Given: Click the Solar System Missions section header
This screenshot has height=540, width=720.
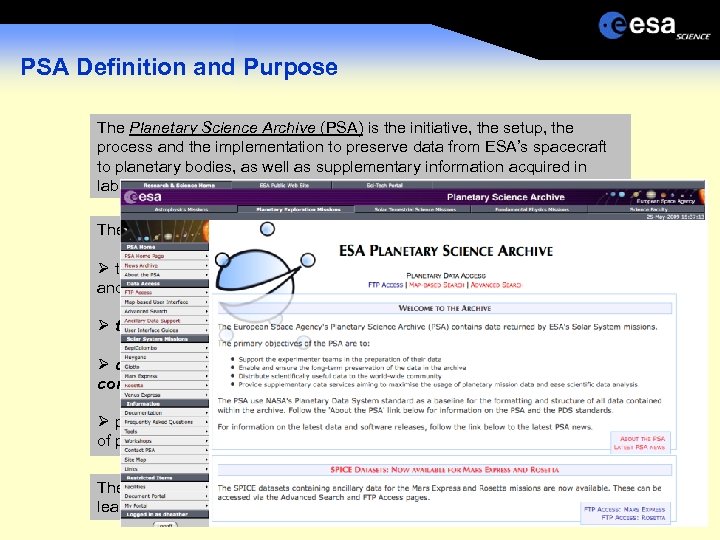Looking at the screenshot, I should pyautogui.click(x=165, y=339).
